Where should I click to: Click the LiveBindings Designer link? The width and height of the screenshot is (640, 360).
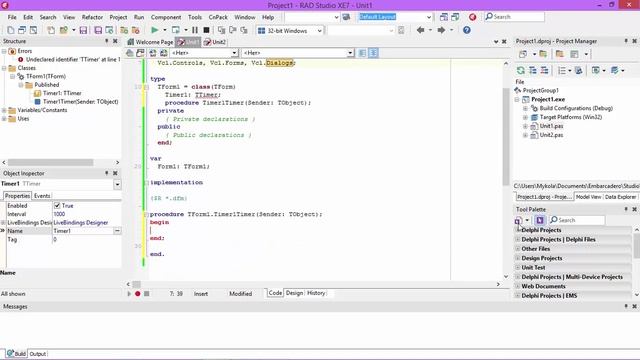(x=81, y=223)
